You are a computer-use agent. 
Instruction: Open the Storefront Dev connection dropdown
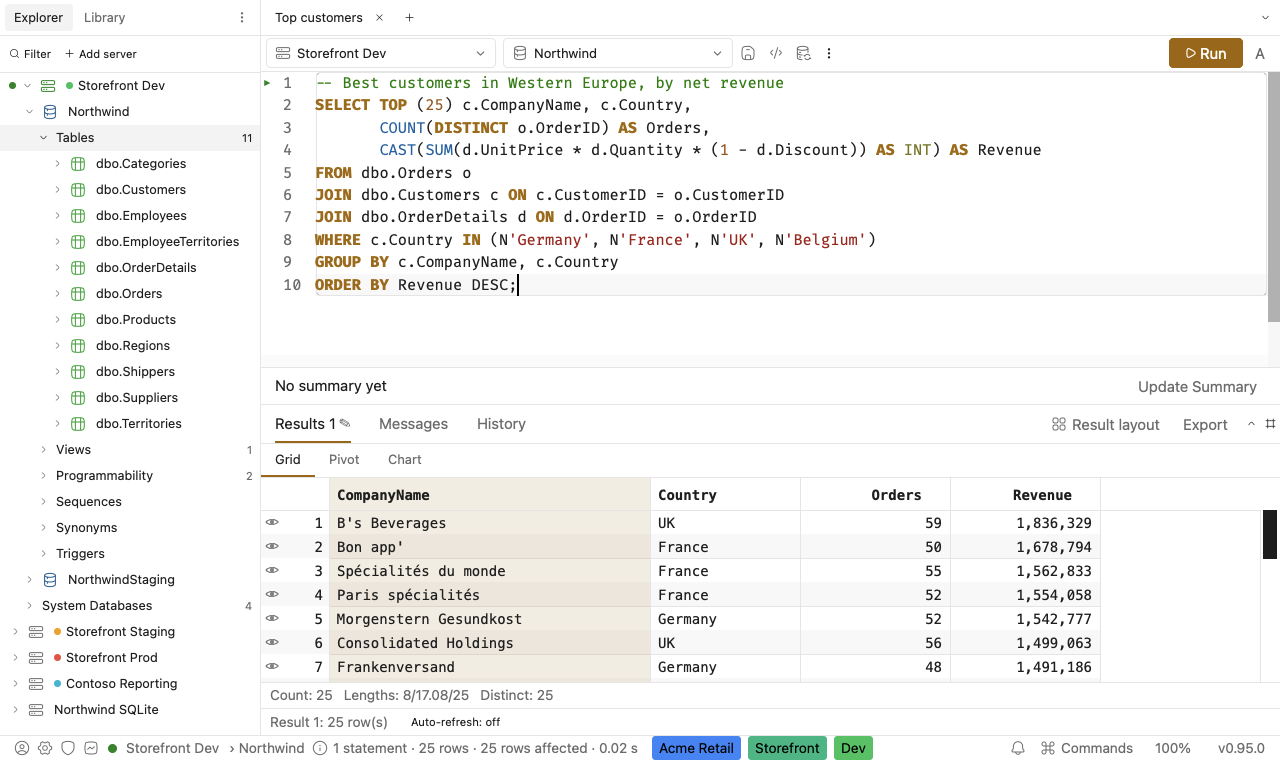pos(380,53)
